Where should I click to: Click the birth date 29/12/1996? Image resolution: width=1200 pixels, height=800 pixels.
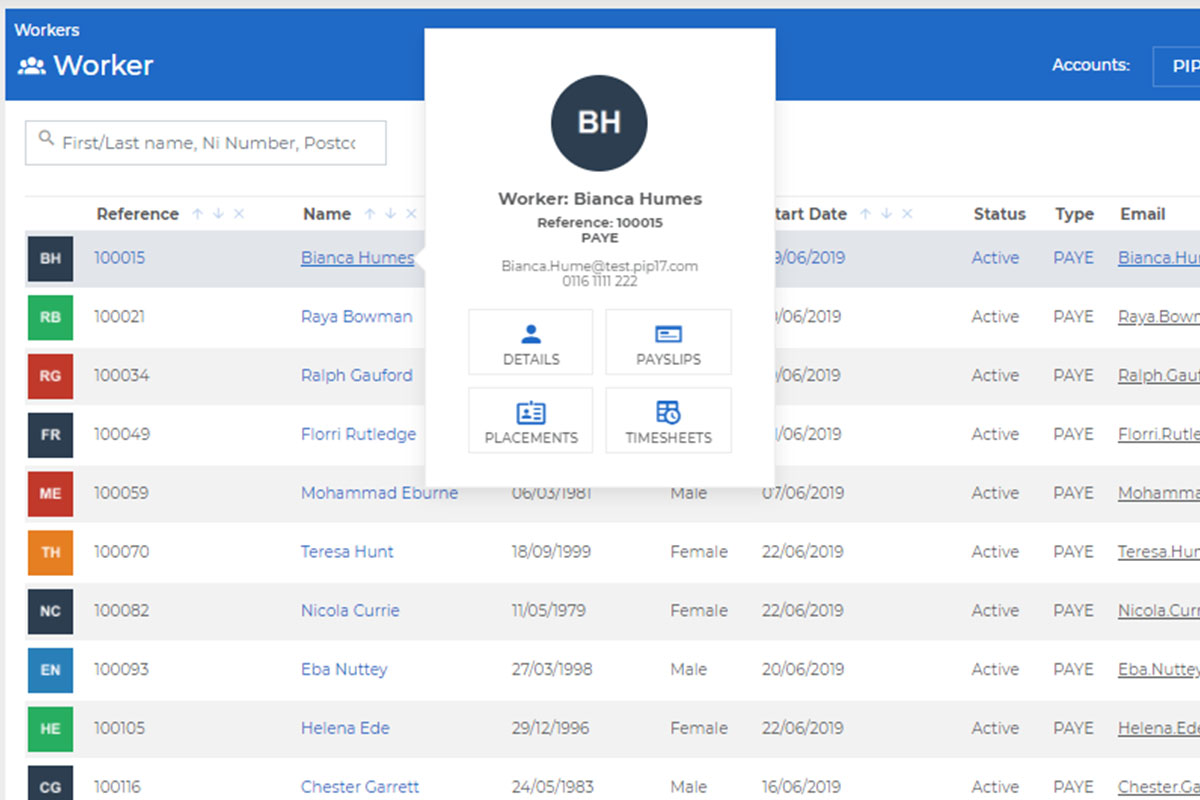pyautogui.click(x=550, y=729)
